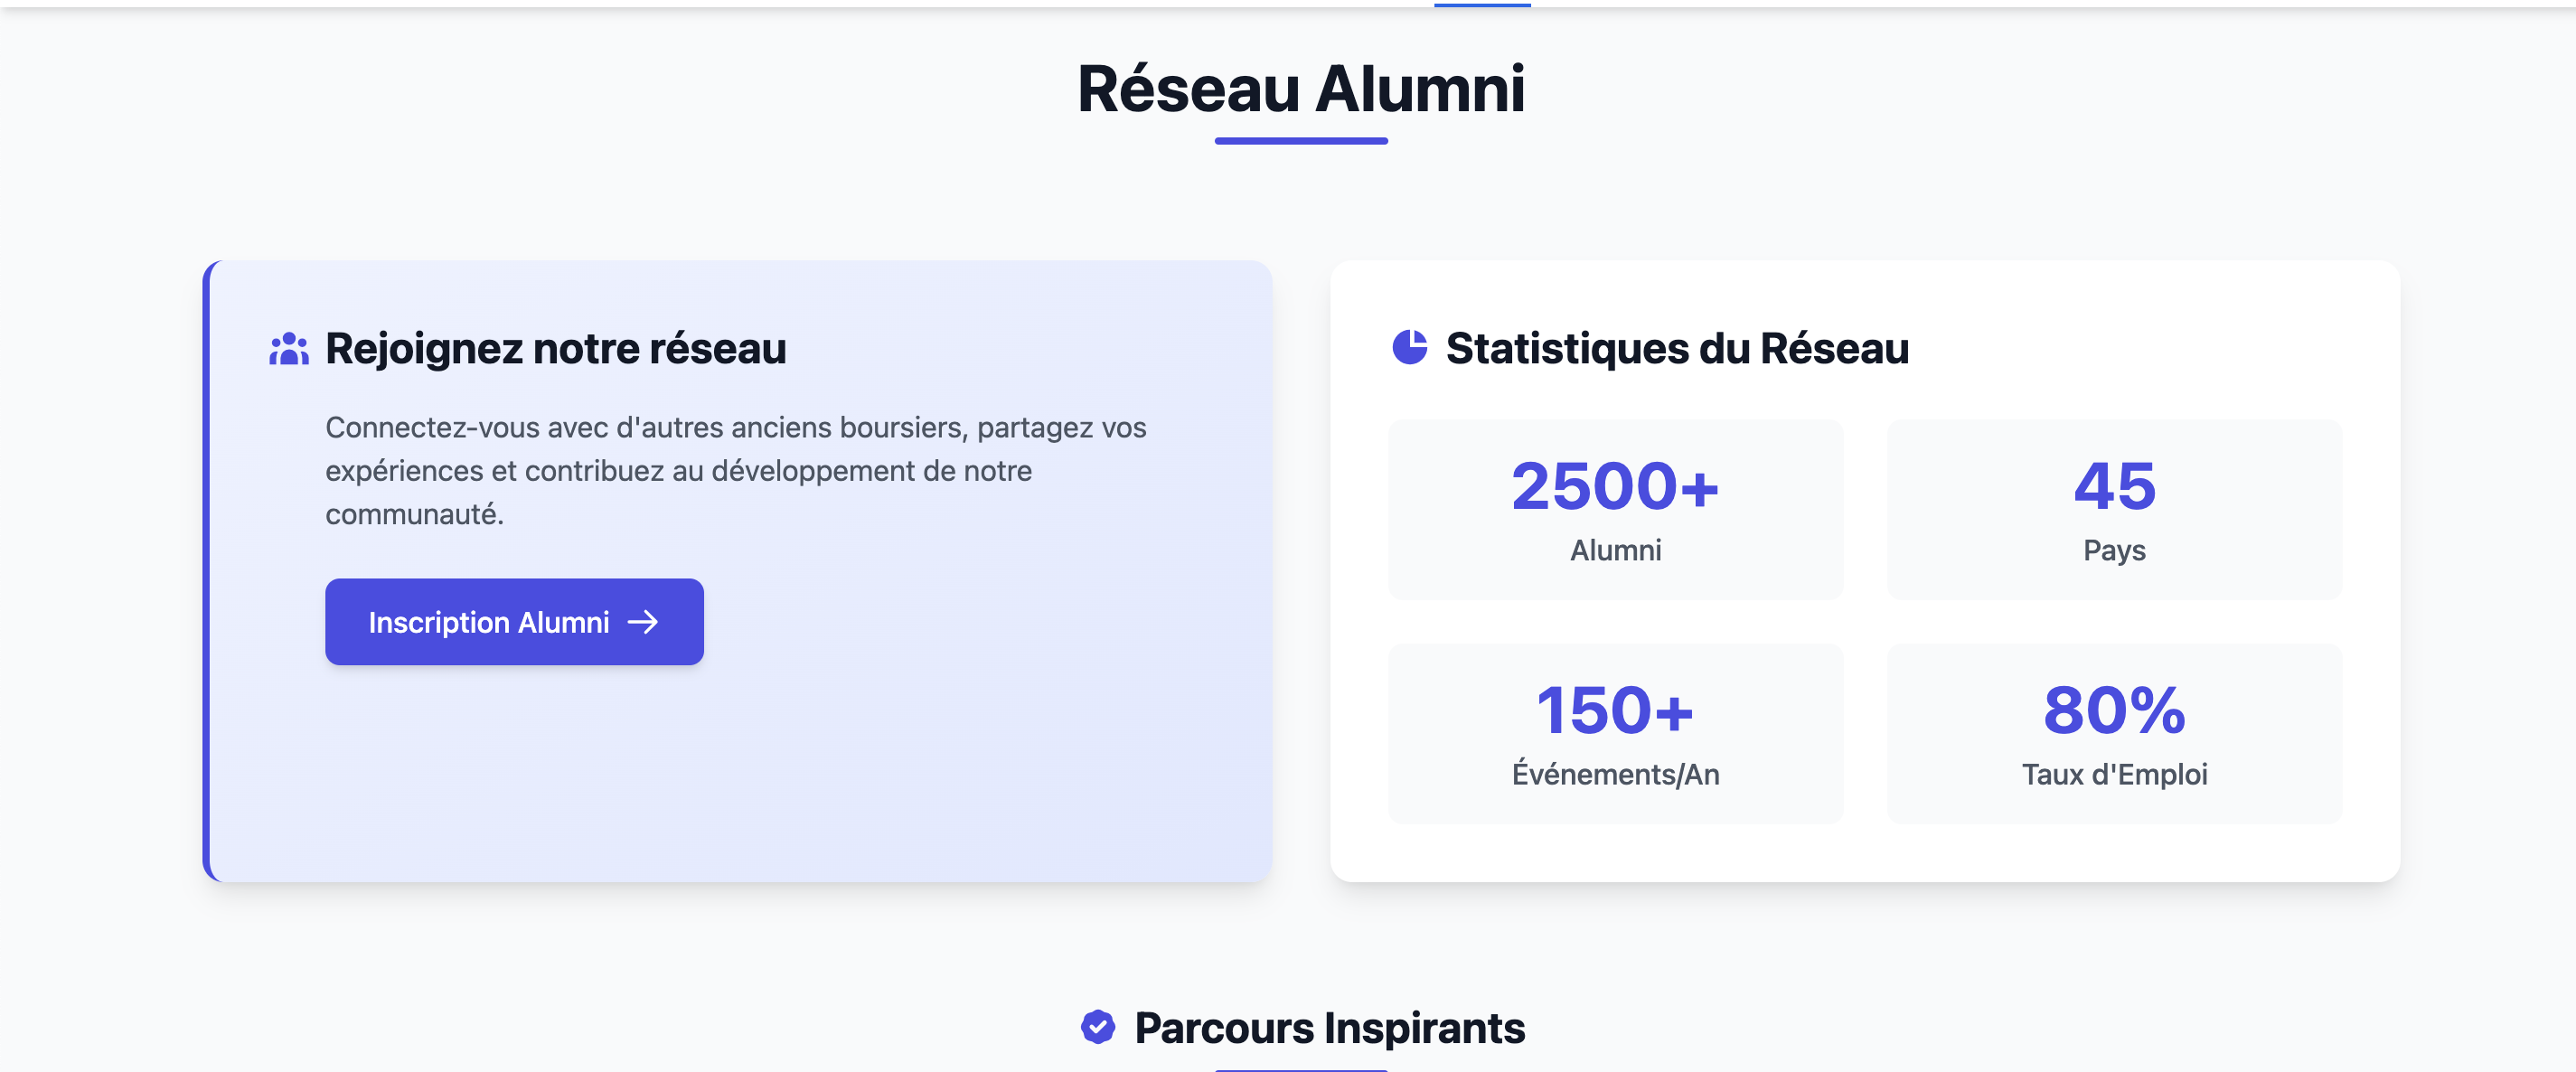
Task: Select the 2500+ Alumni stat card
Action: pyautogui.click(x=1615, y=509)
